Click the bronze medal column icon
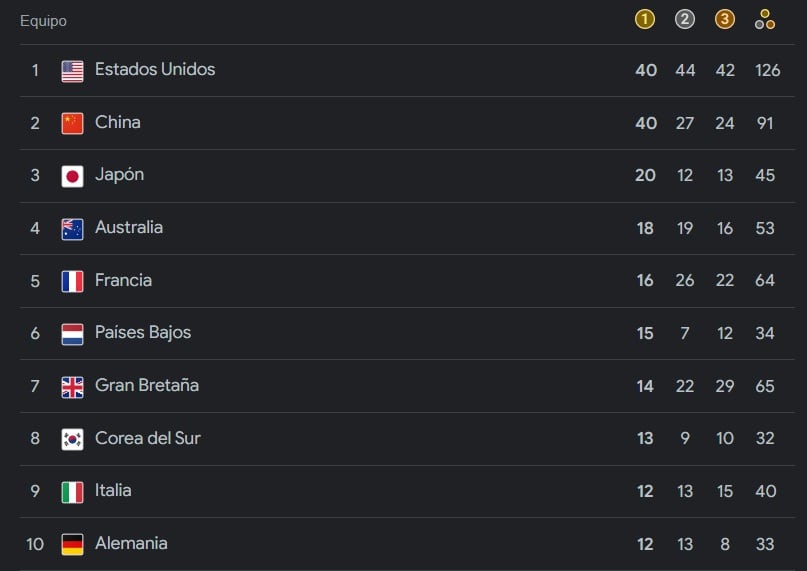807x571 pixels. point(725,19)
